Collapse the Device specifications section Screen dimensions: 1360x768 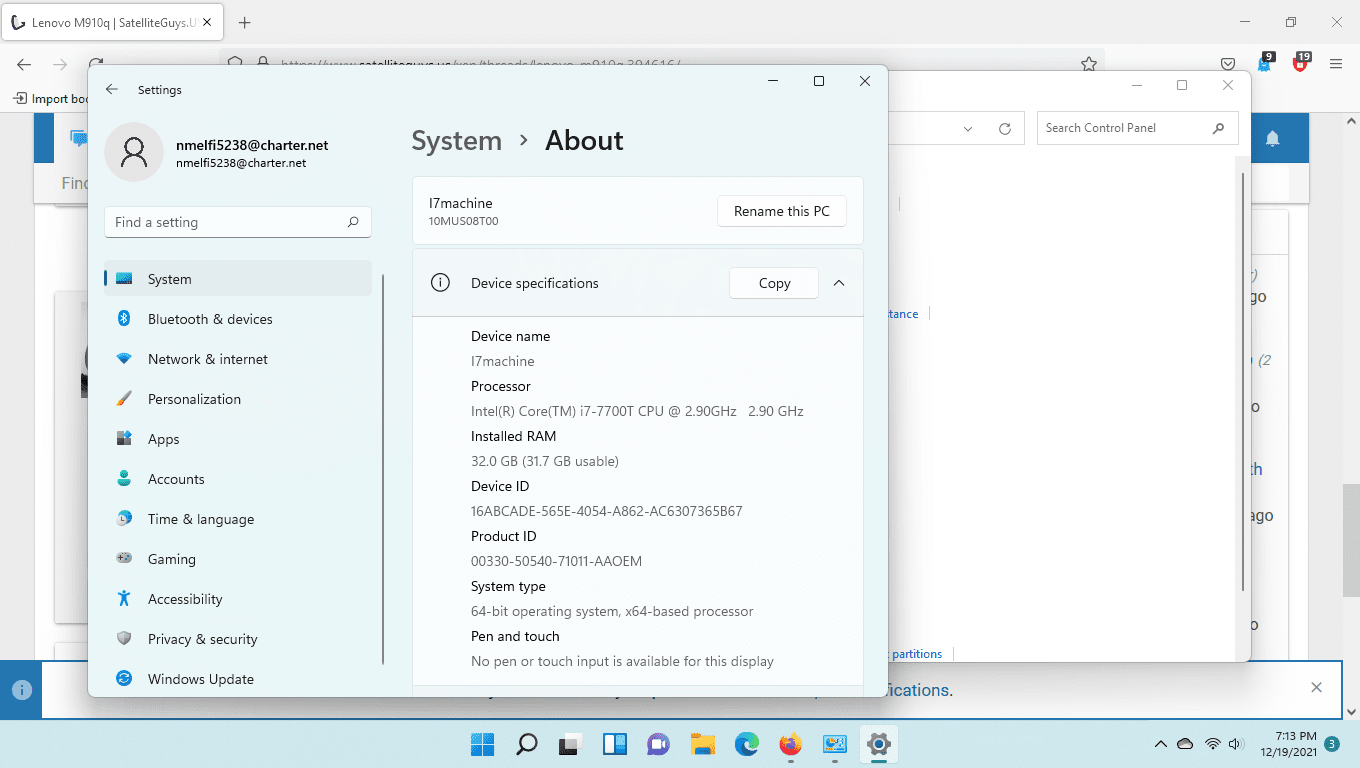pos(839,283)
